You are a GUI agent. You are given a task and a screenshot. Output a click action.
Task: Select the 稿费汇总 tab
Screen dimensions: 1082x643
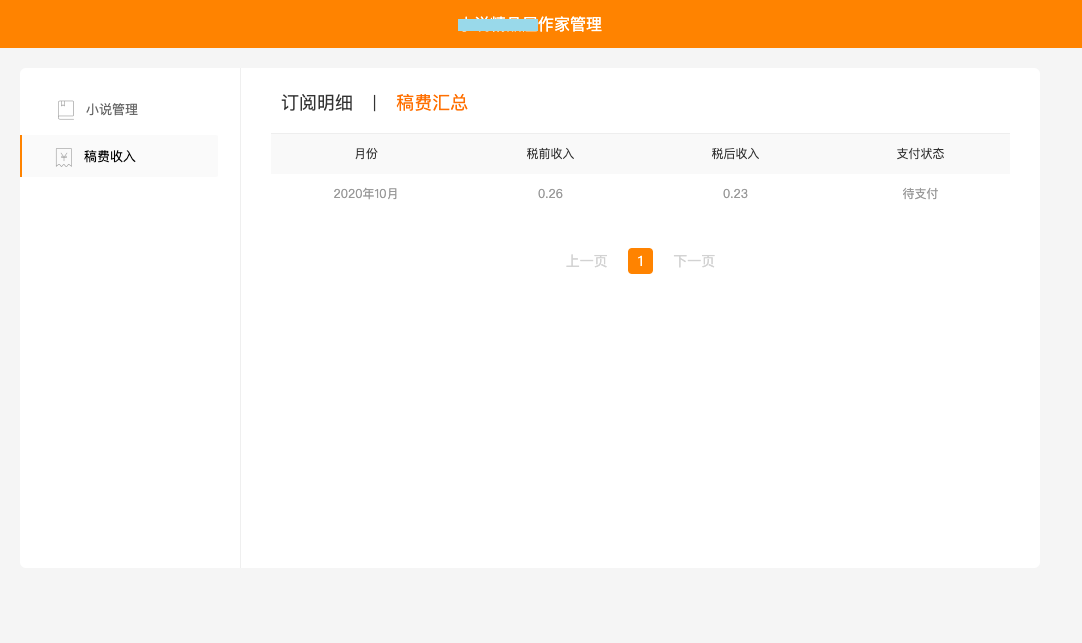[x=432, y=103]
